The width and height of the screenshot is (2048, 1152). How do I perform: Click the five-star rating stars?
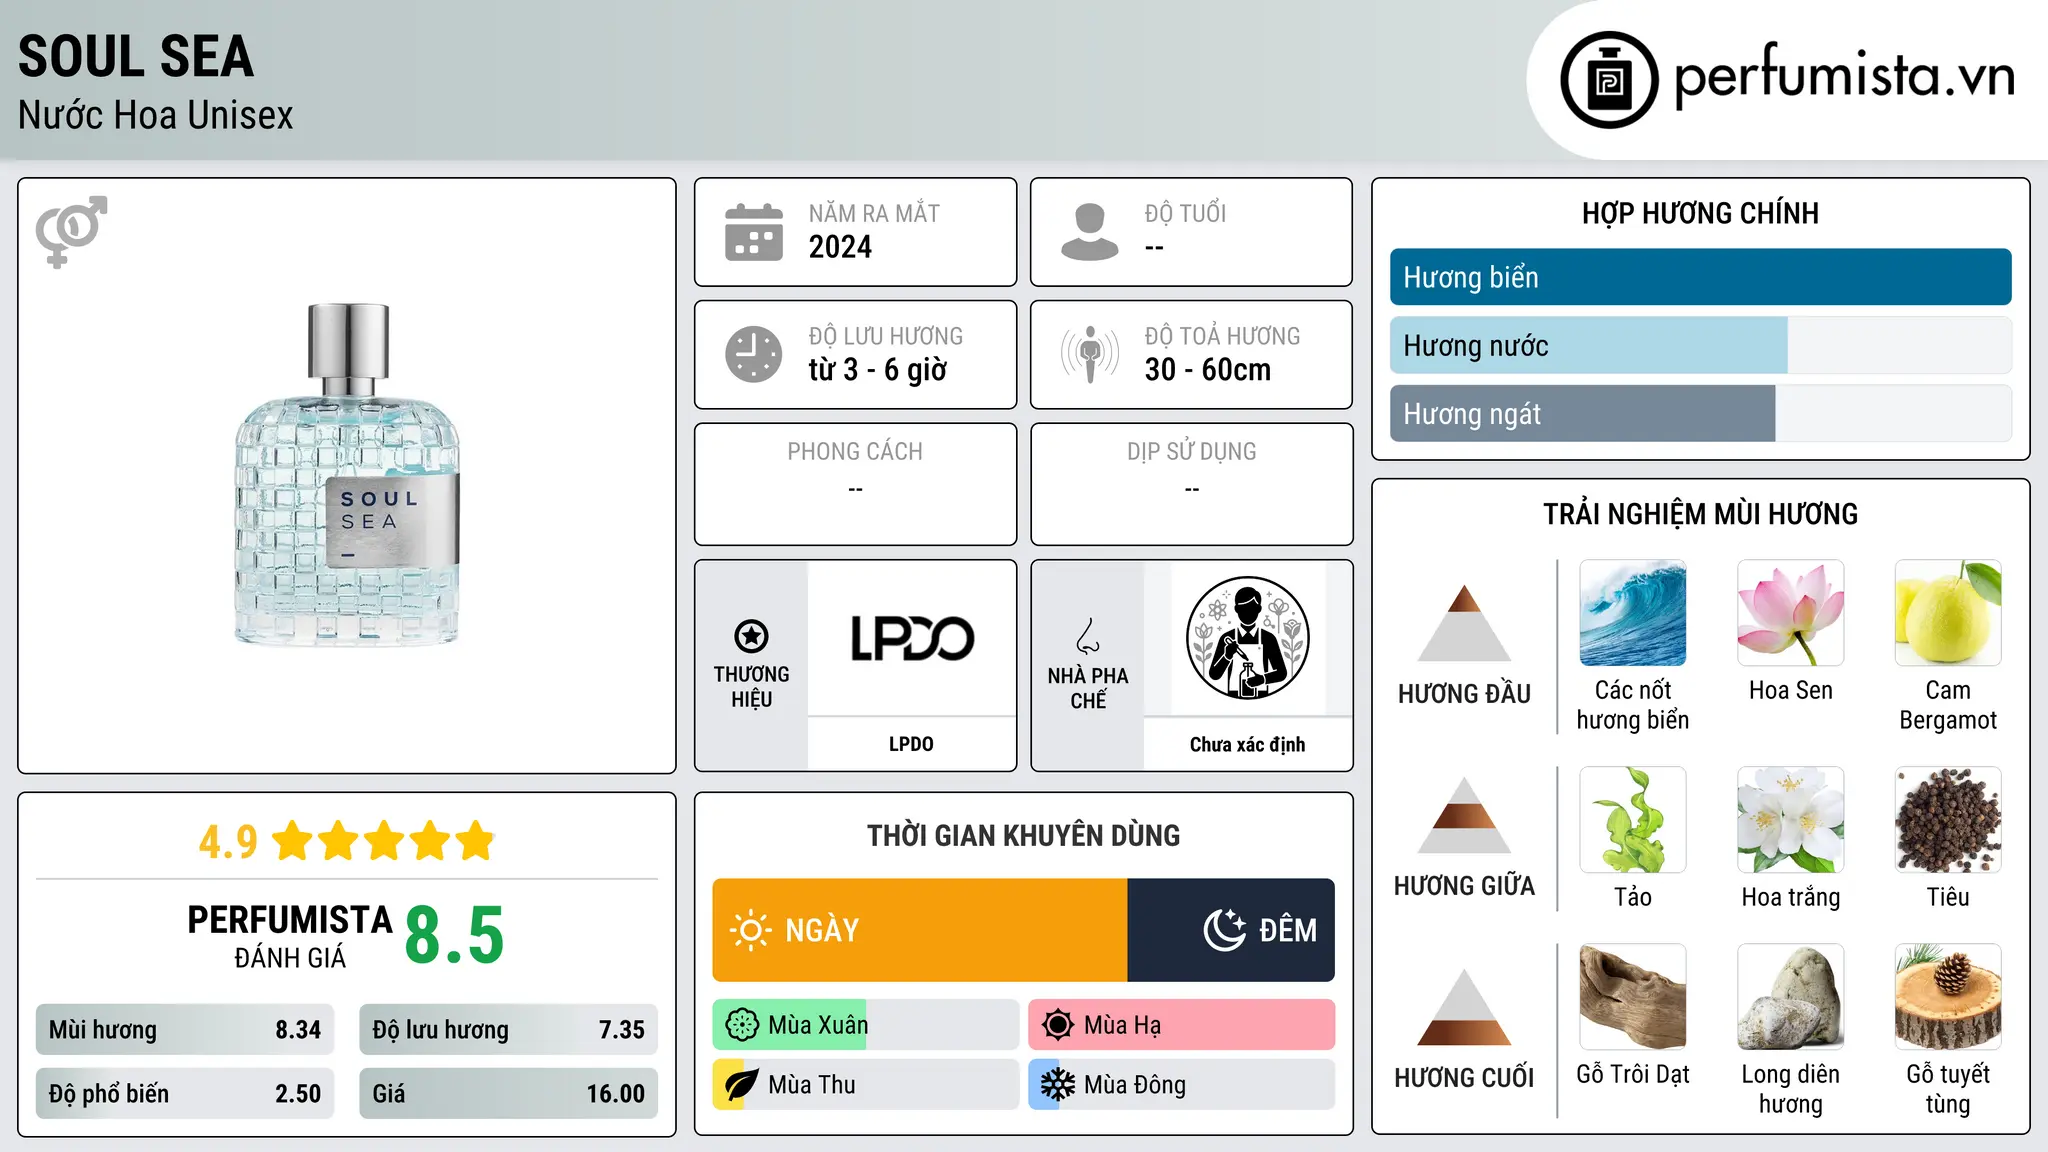[384, 841]
